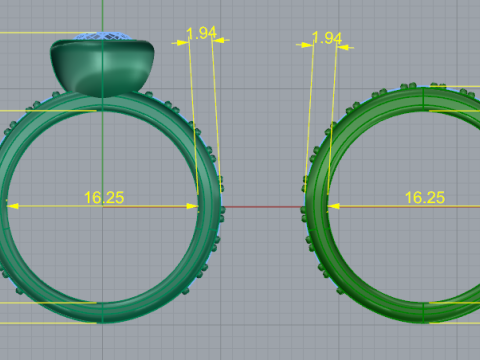Pick the 1.94 dimension above the left ring
This screenshot has width=480, height=360.
tap(201, 33)
